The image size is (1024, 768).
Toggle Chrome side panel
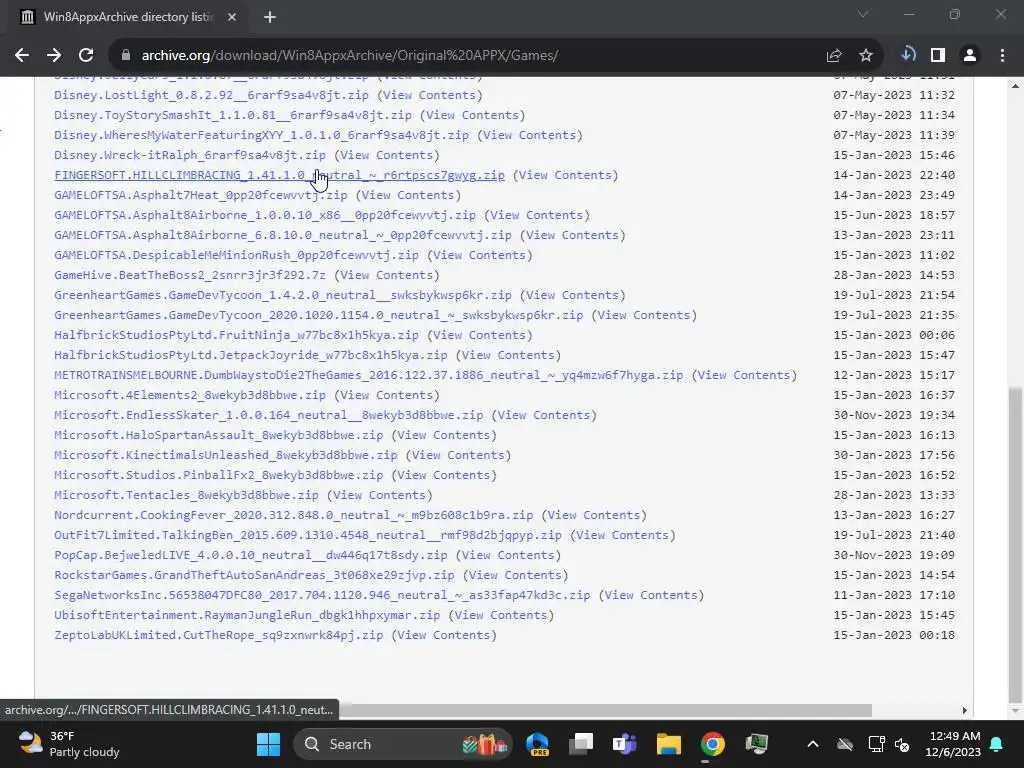click(x=938, y=56)
